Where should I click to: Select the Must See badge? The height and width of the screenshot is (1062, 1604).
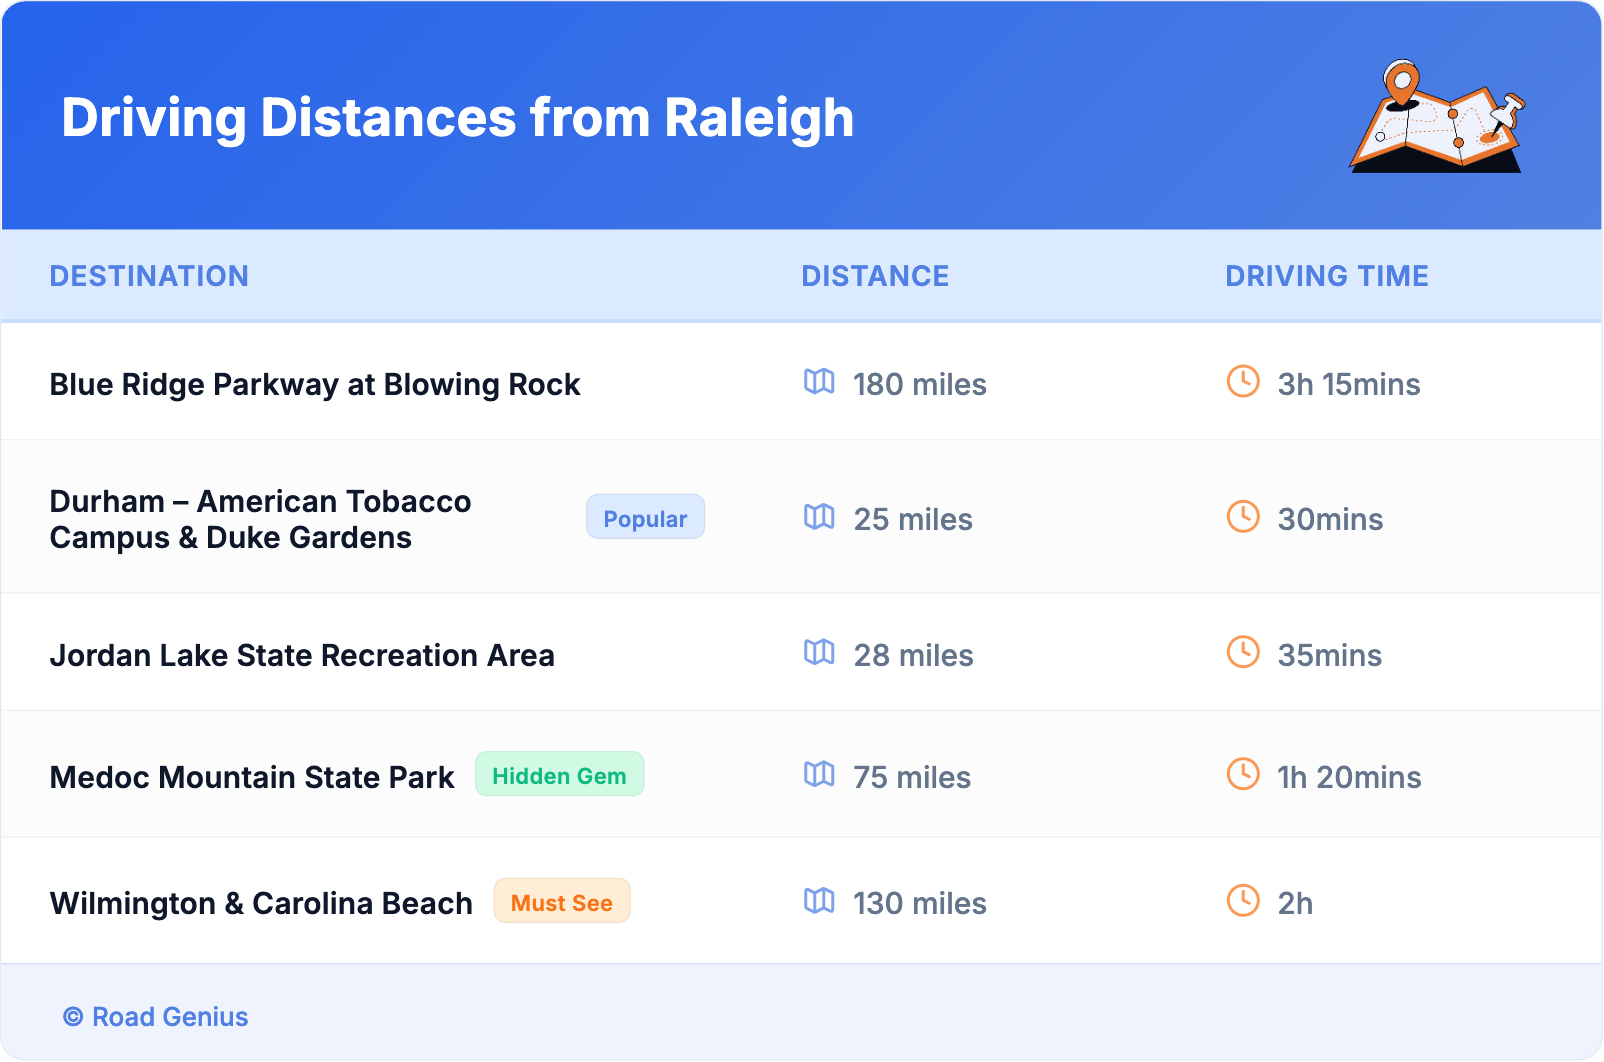tap(561, 902)
